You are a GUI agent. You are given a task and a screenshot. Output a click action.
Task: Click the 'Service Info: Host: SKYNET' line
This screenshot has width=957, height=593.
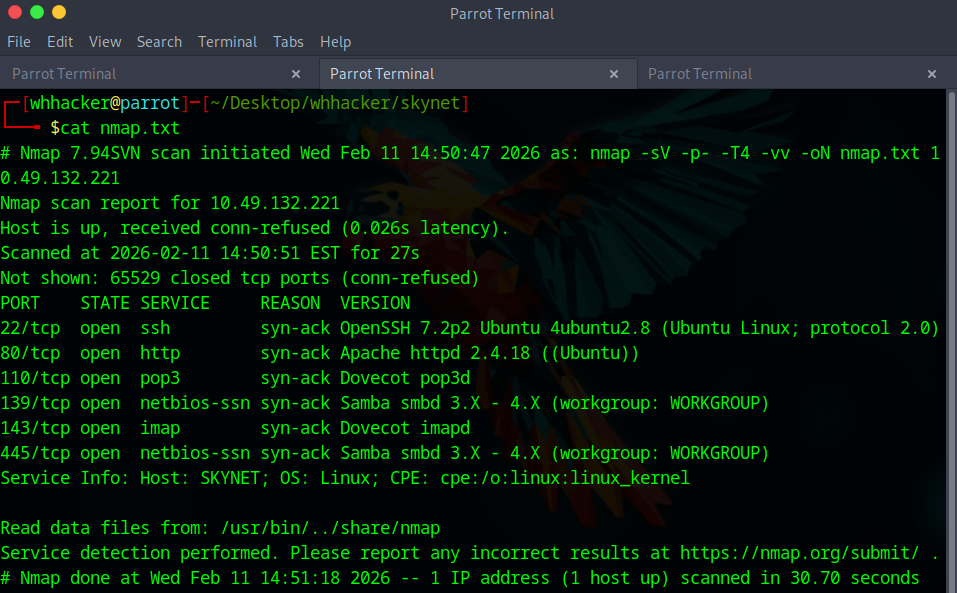click(x=345, y=478)
